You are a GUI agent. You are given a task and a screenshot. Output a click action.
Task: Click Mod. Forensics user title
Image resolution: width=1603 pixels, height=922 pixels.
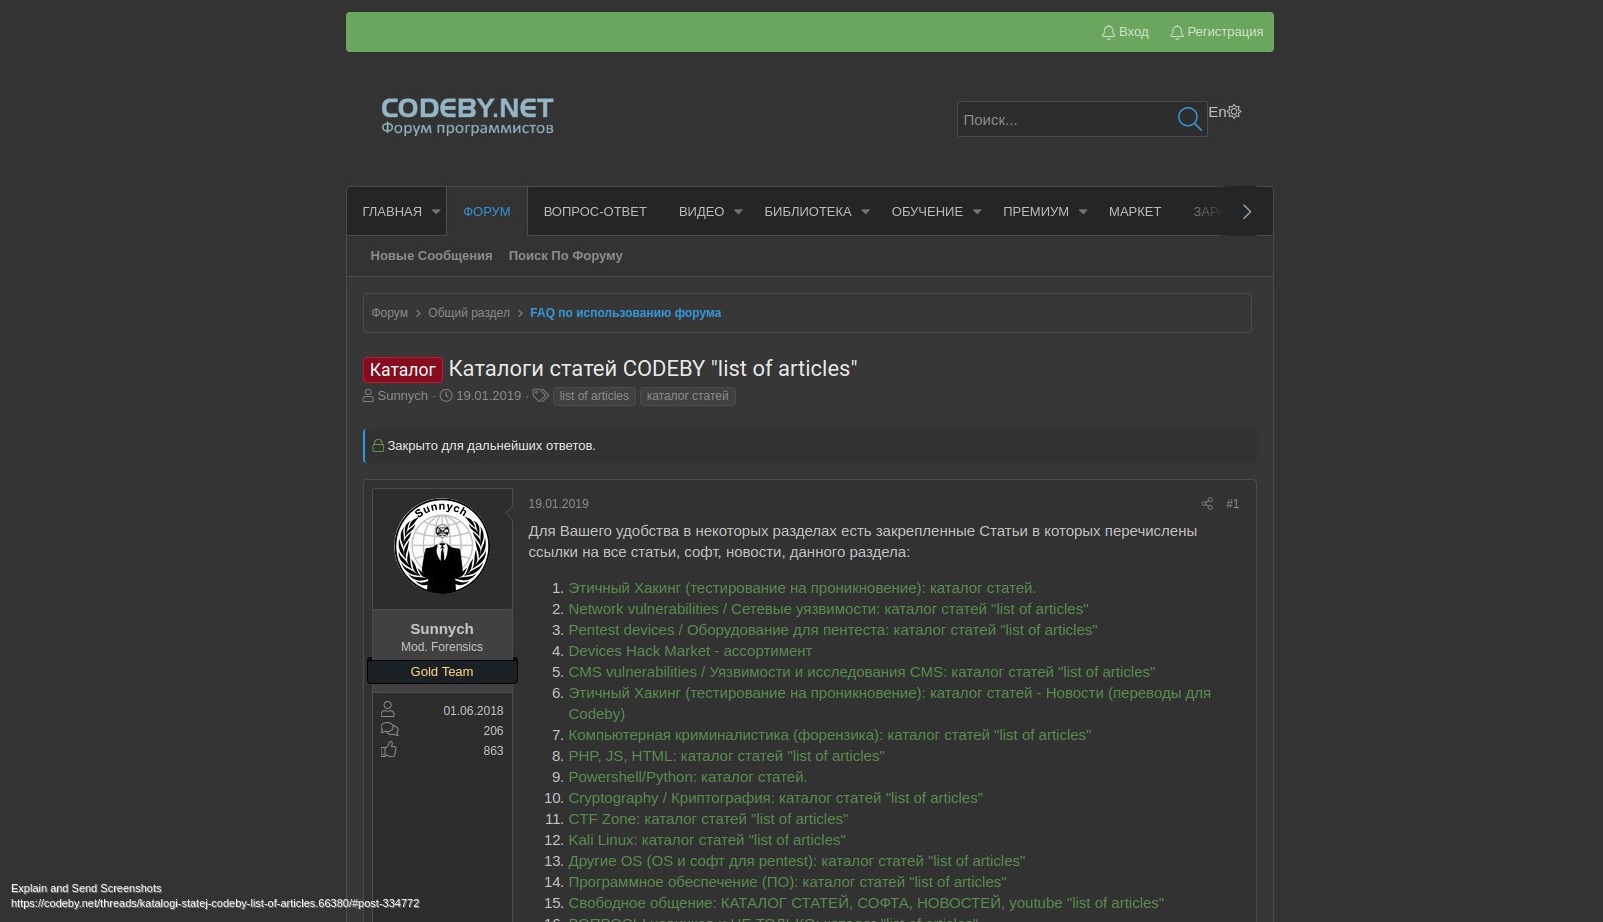442,647
